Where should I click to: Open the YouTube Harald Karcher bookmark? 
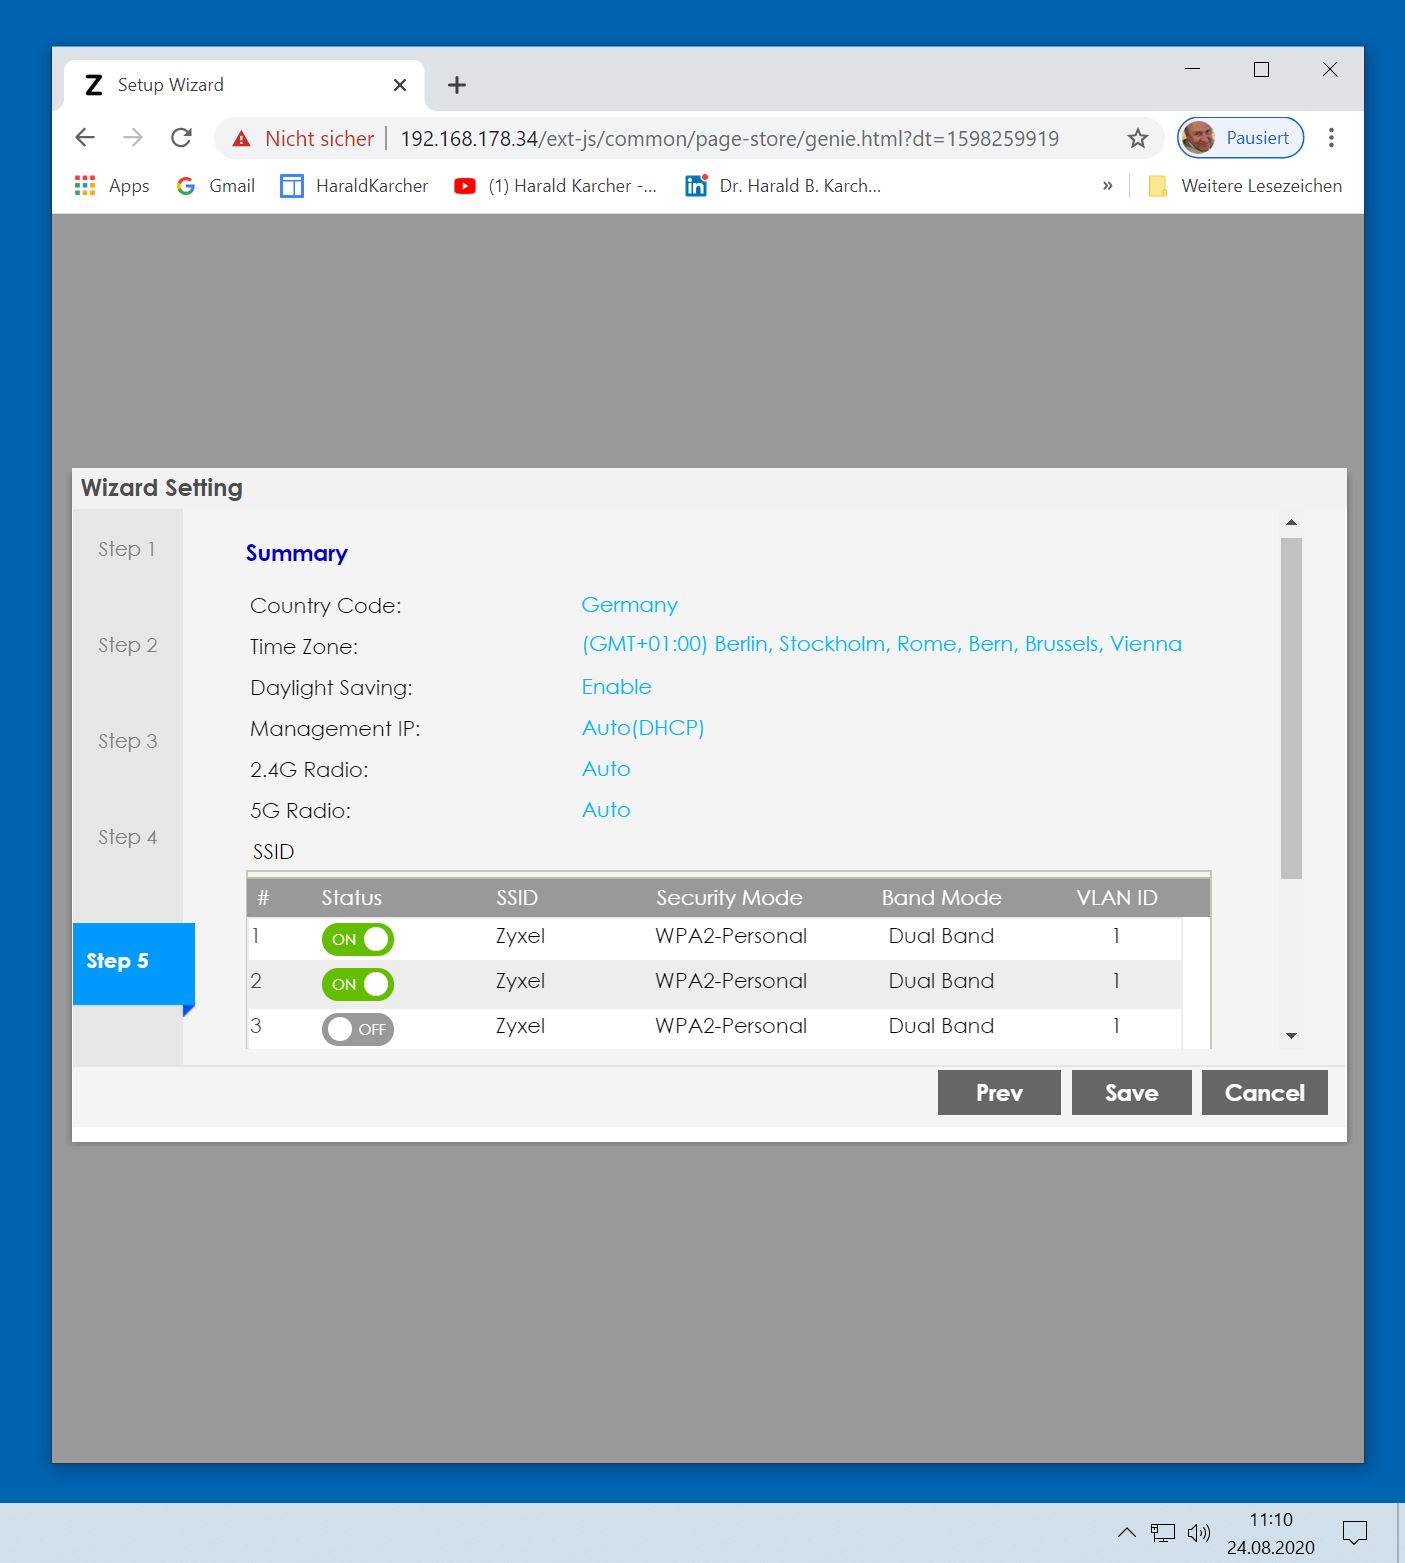click(555, 185)
